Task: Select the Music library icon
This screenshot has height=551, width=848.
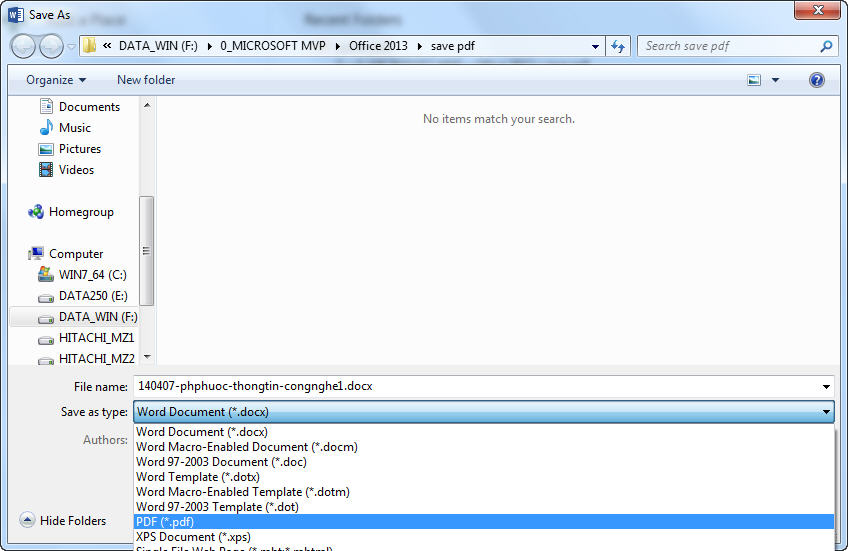Action: point(46,128)
